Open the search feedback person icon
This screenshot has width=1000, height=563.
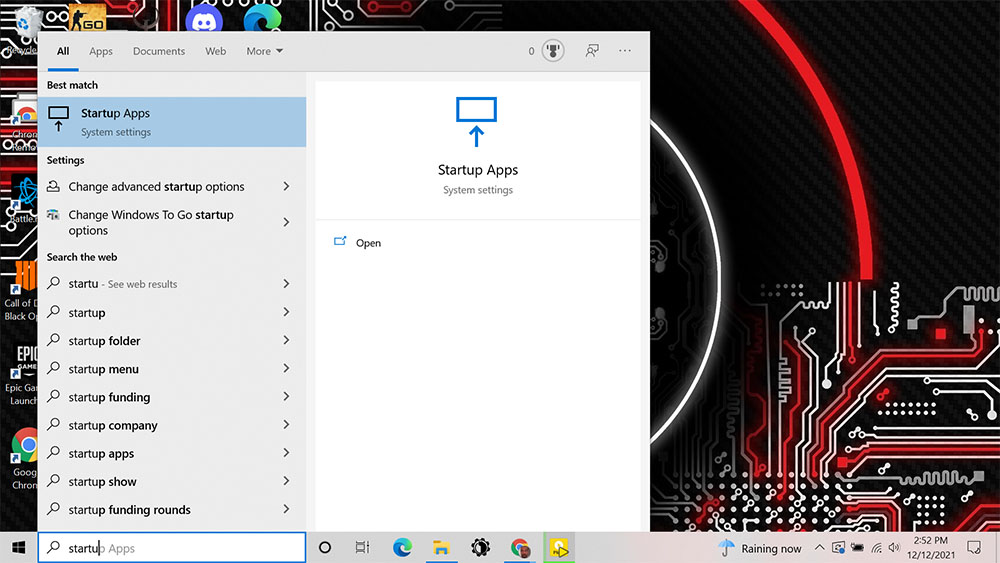click(x=592, y=50)
